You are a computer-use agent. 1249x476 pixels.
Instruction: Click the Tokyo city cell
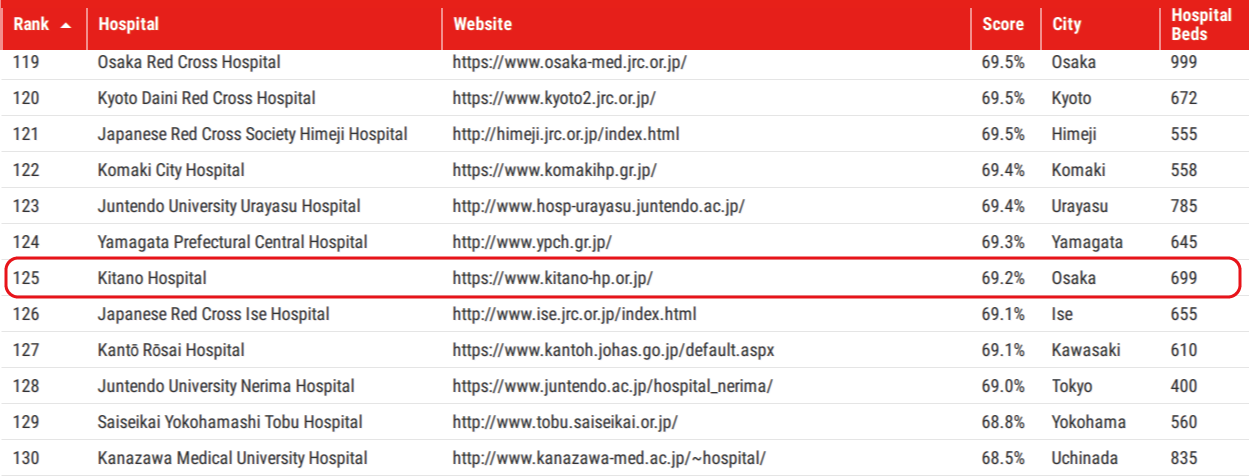(1072, 386)
